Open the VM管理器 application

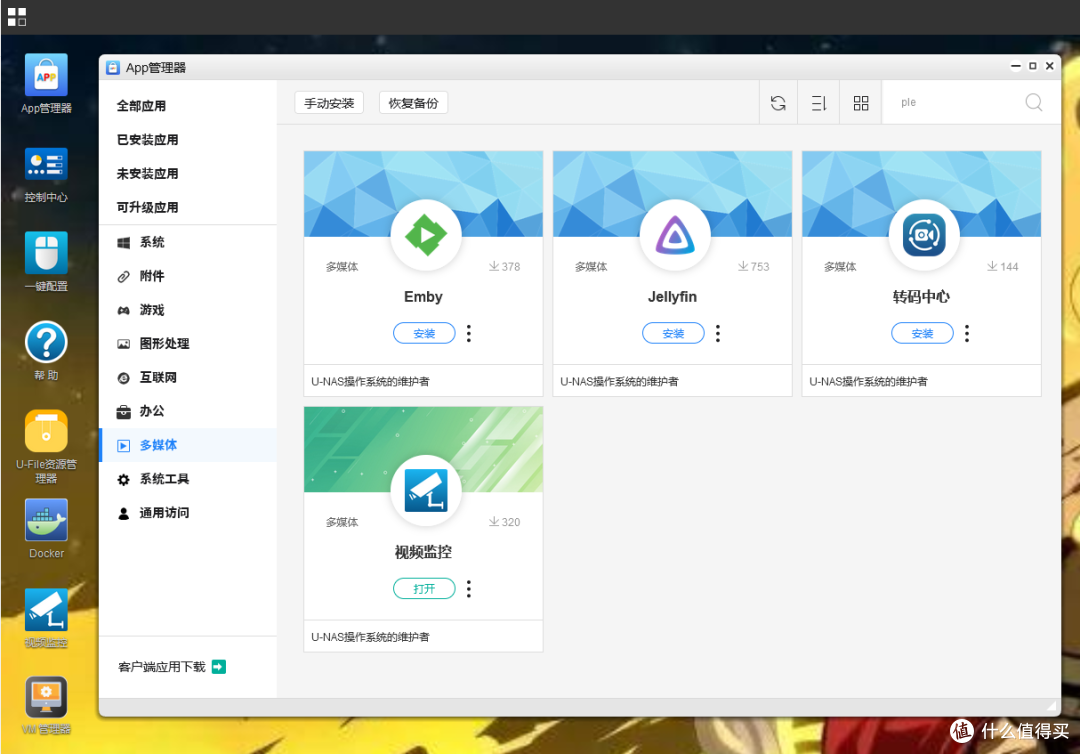(x=45, y=698)
